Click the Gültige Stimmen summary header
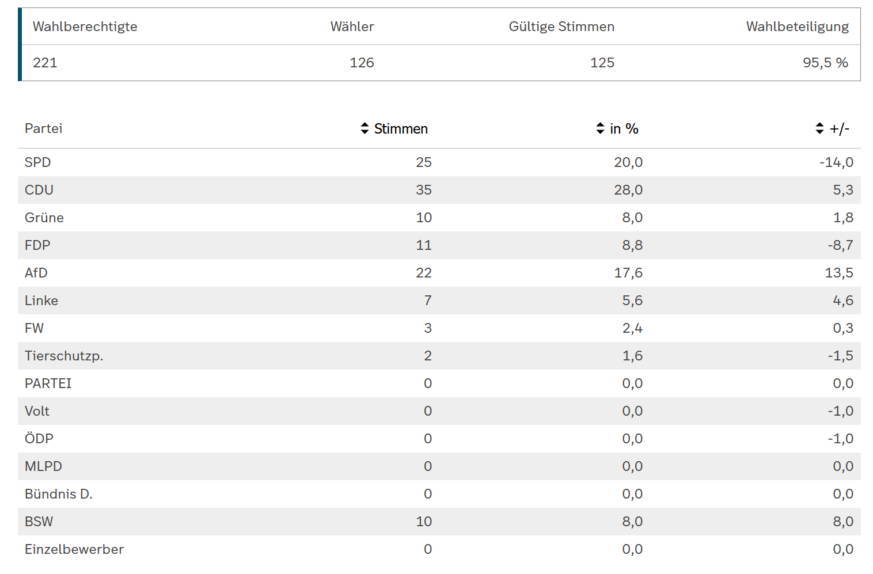Screen dimensions: 873x574 [x=561, y=27]
